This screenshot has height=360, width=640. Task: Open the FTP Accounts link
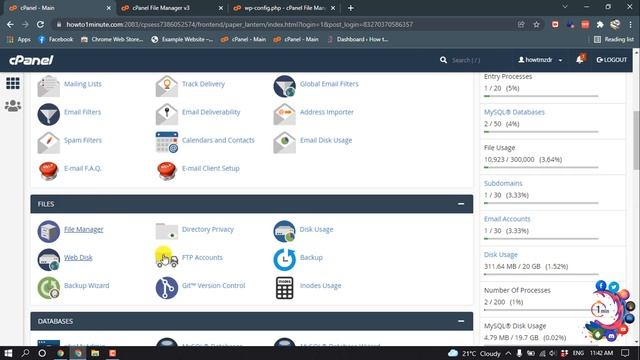[202, 258]
